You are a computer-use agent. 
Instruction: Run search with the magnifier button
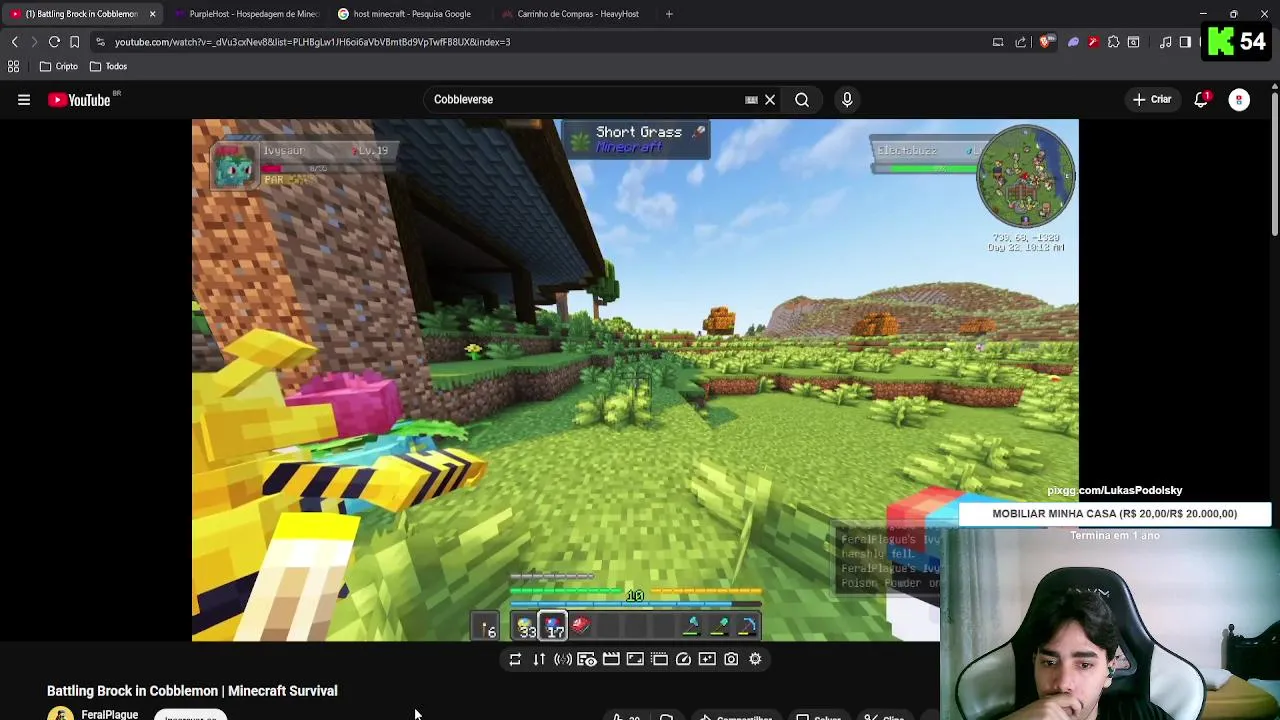tap(802, 100)
